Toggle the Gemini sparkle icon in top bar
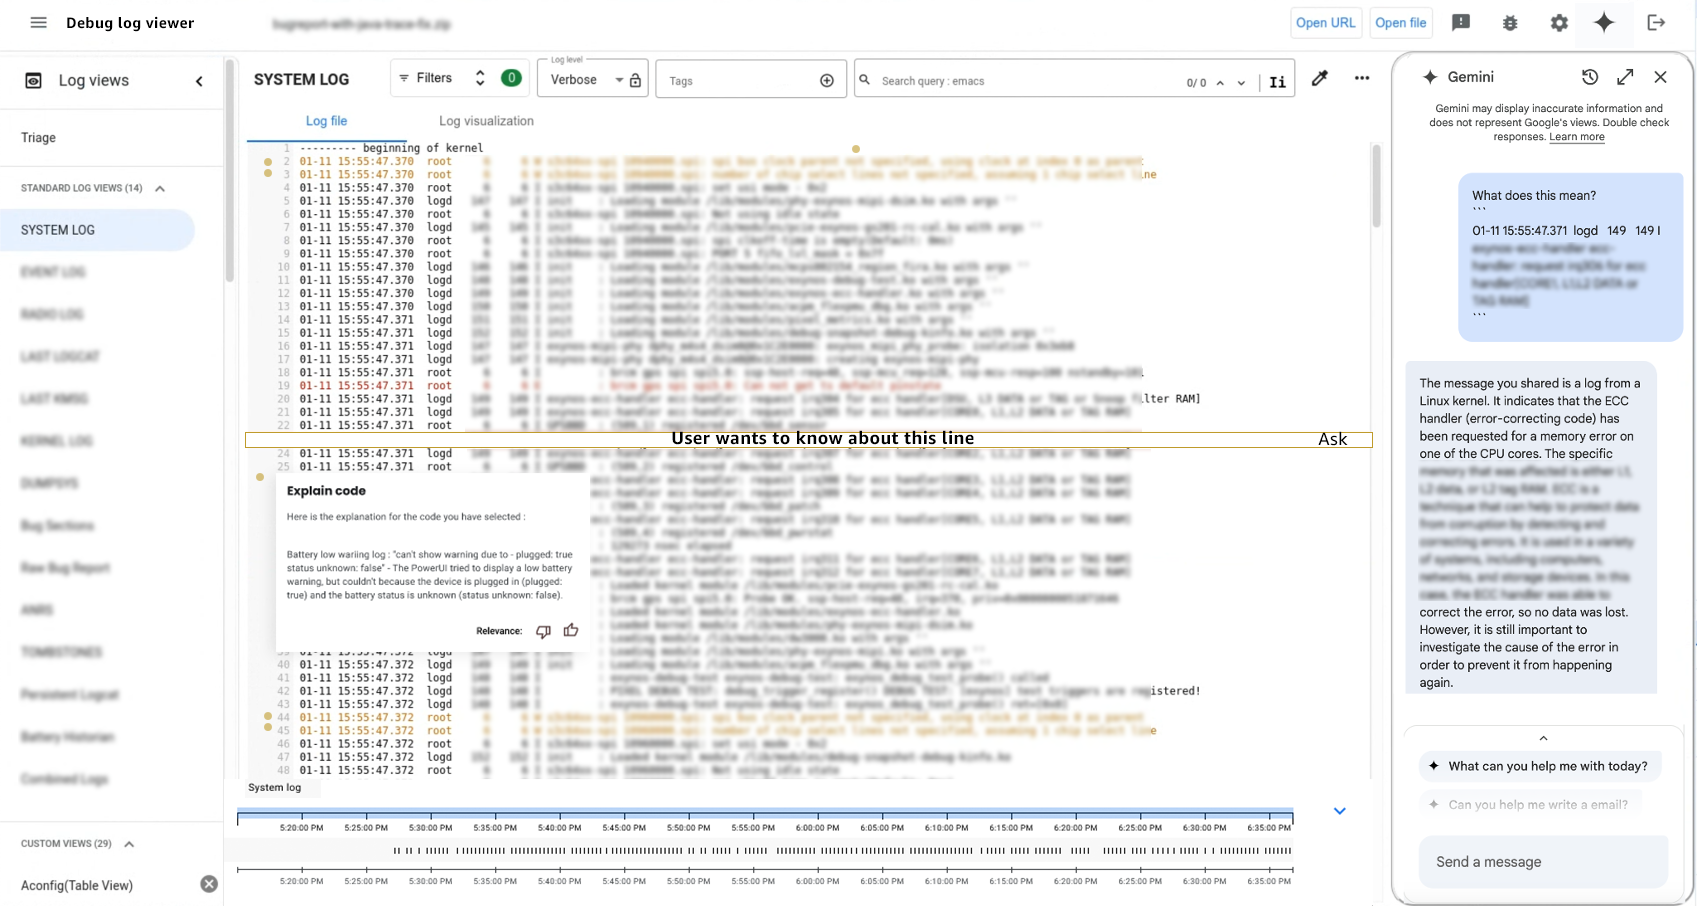 pyautogui.click(x=1604, y=22)
